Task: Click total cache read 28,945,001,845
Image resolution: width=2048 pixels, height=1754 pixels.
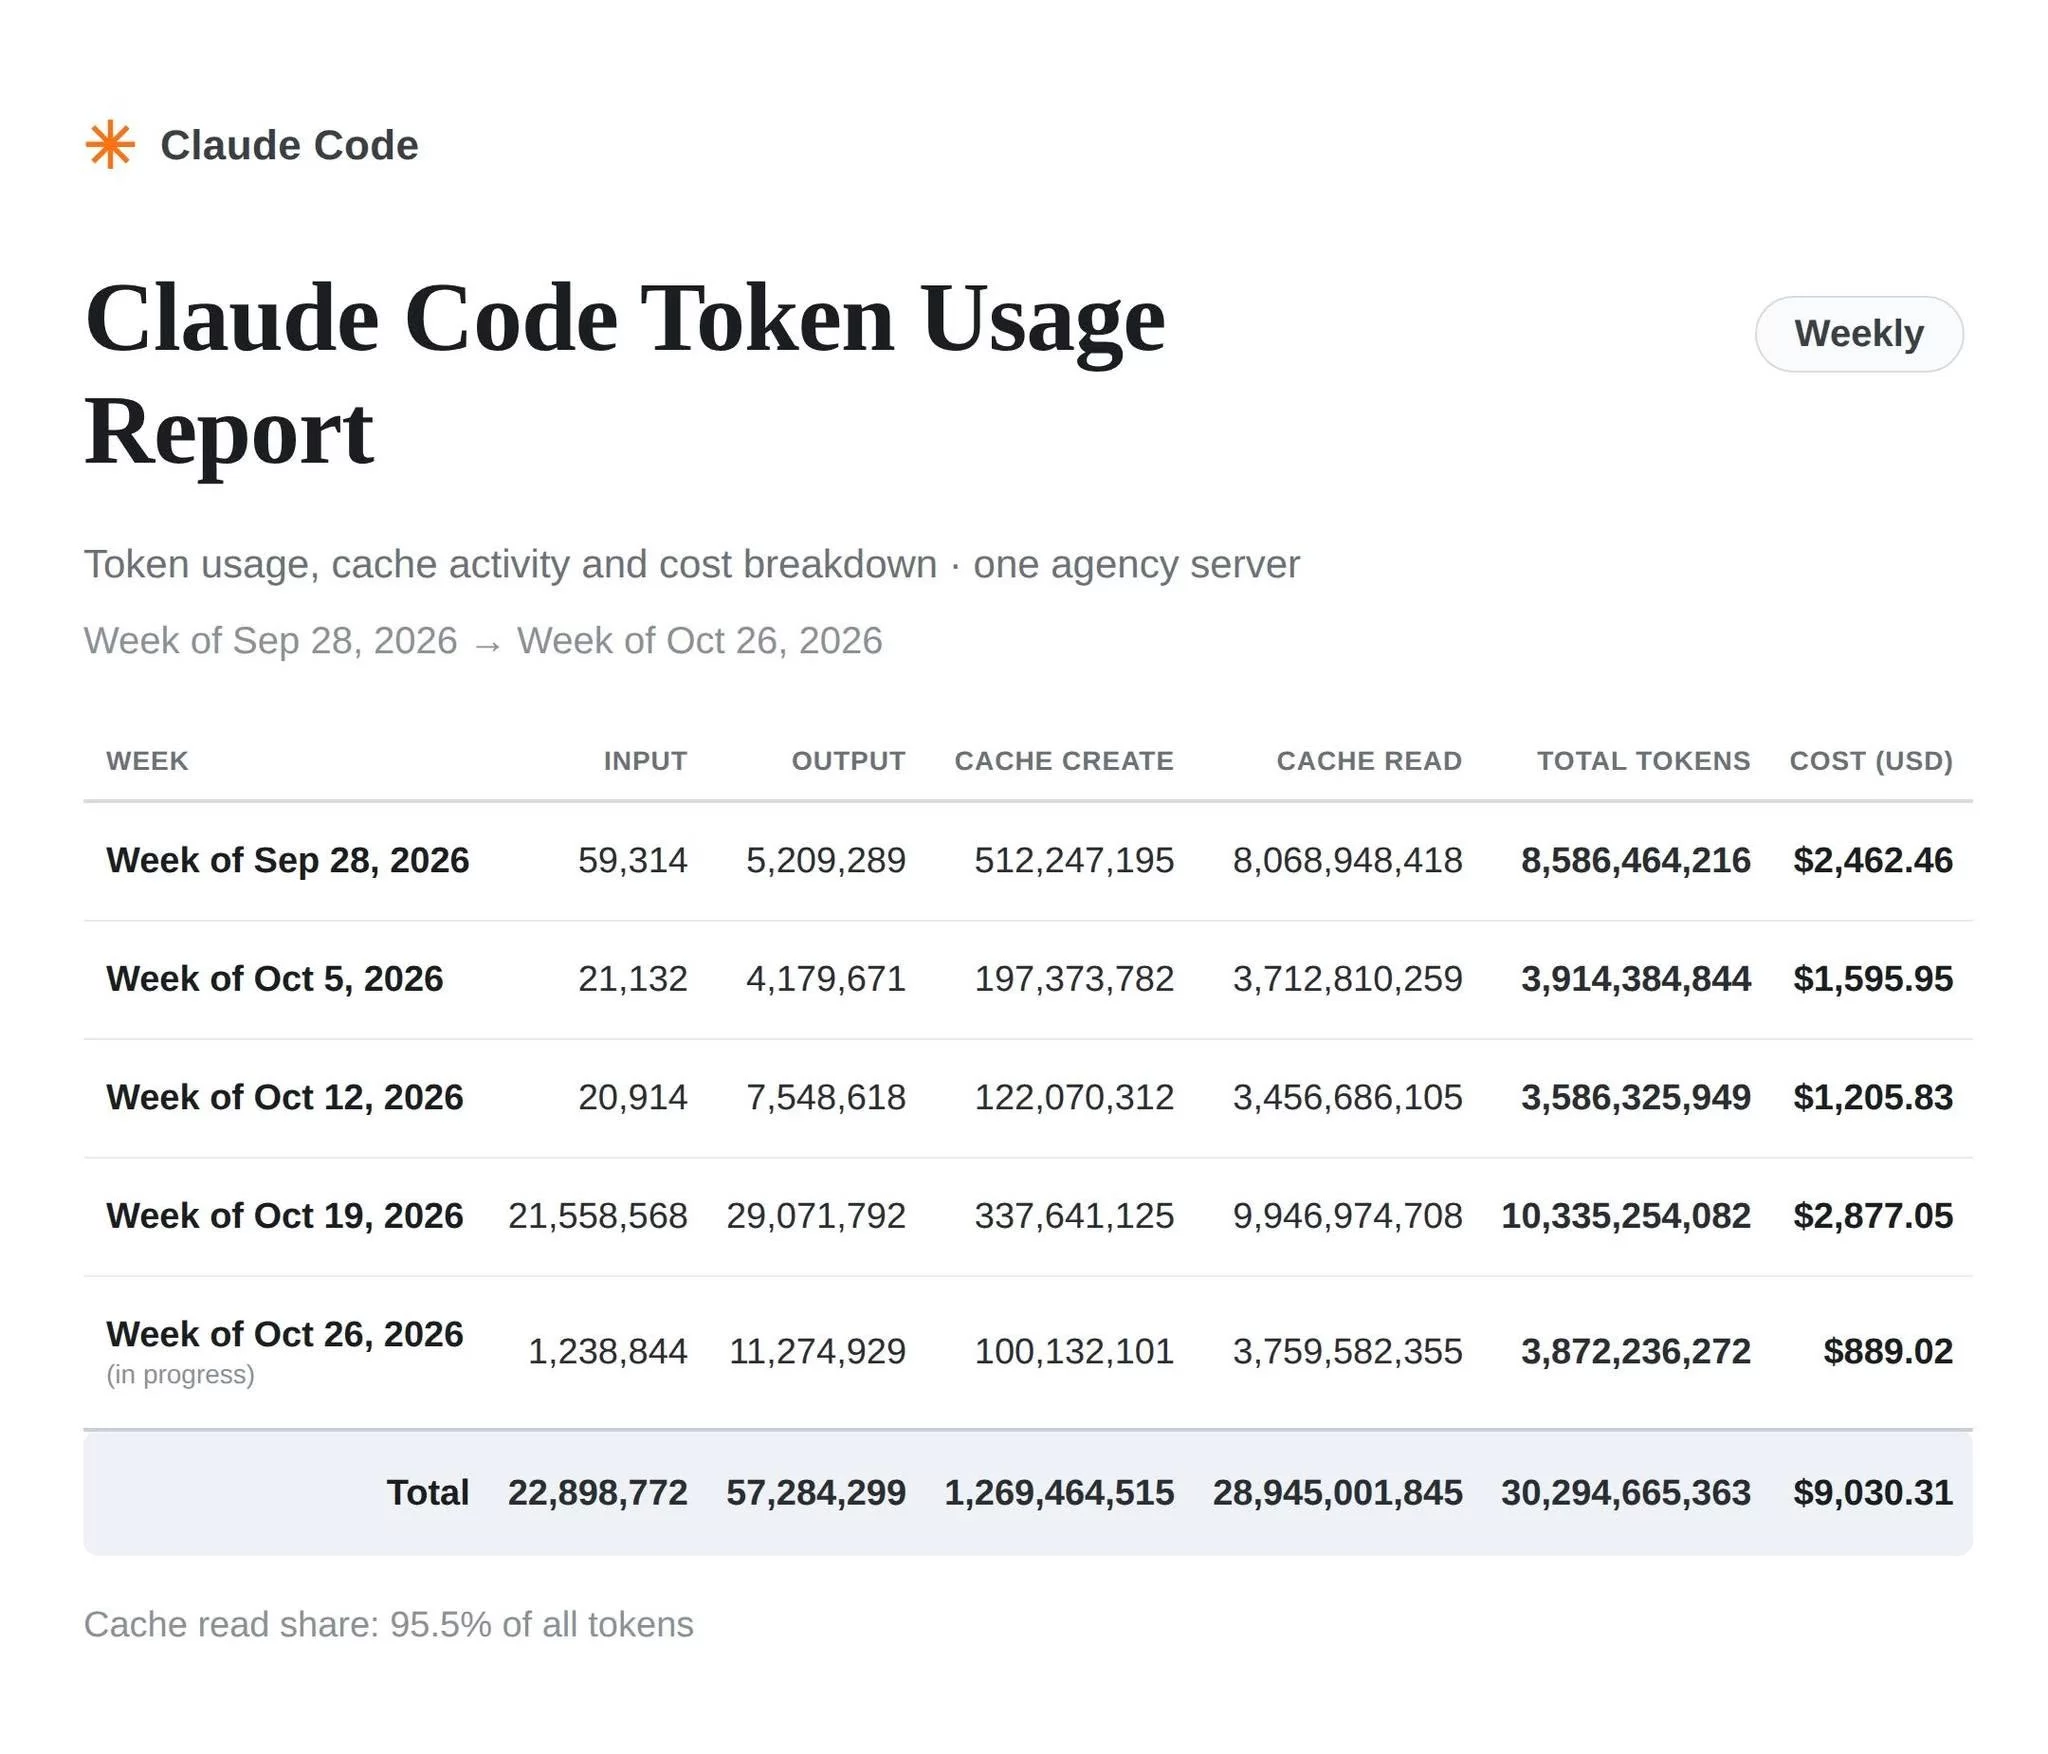Action: coord(1338,1492)
